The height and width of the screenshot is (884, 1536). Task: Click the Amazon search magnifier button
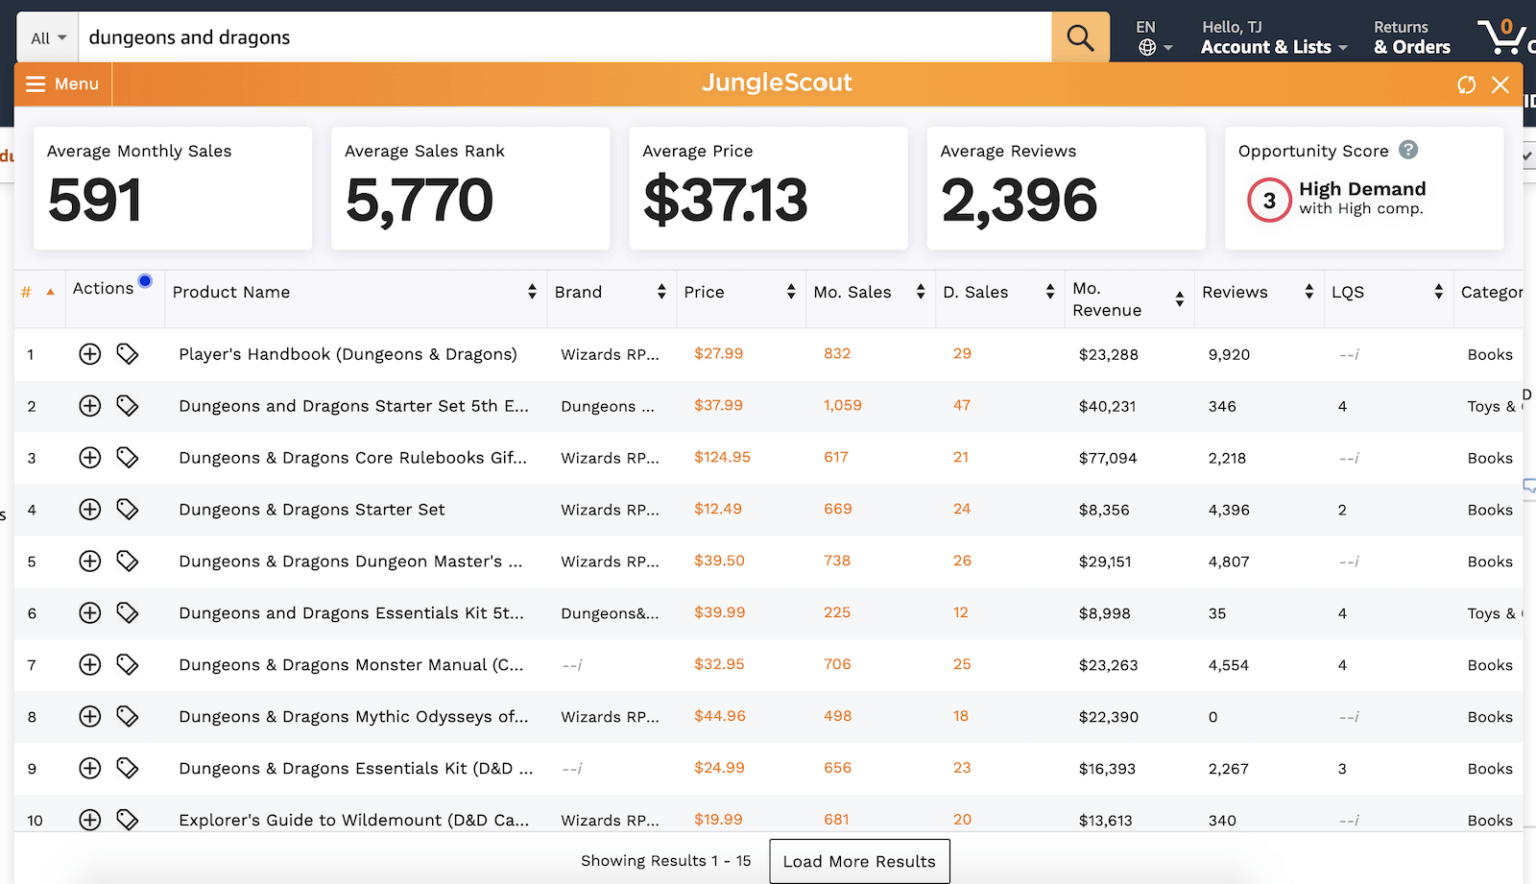(x=1080, y=38)
